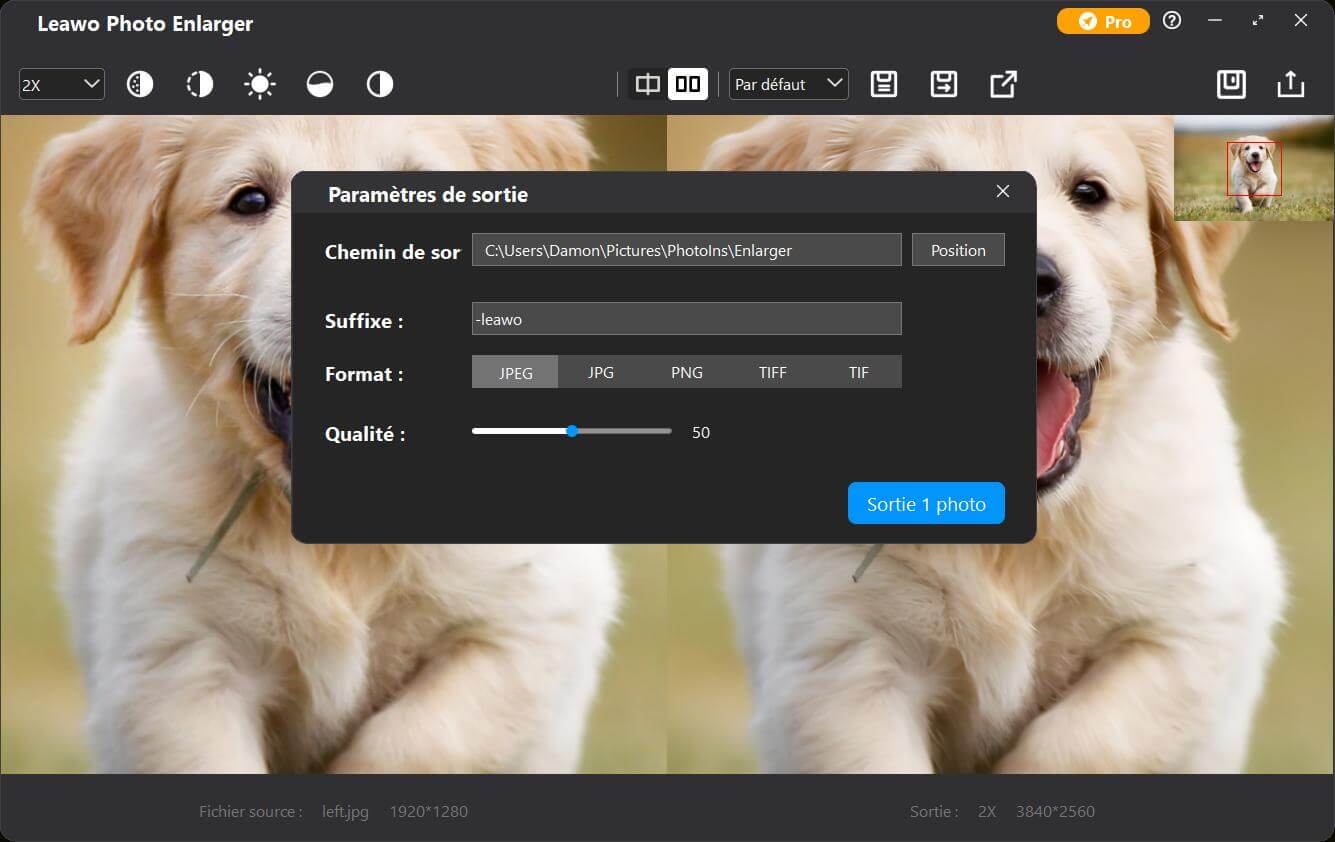
Task: Click the Suffixe text field
Action: coord(686,319)
